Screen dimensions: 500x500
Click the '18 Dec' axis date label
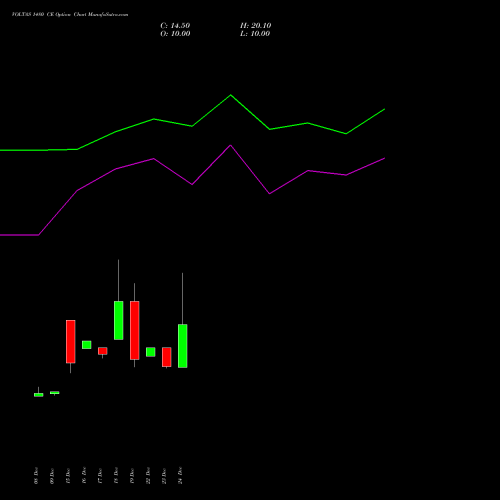116,475
